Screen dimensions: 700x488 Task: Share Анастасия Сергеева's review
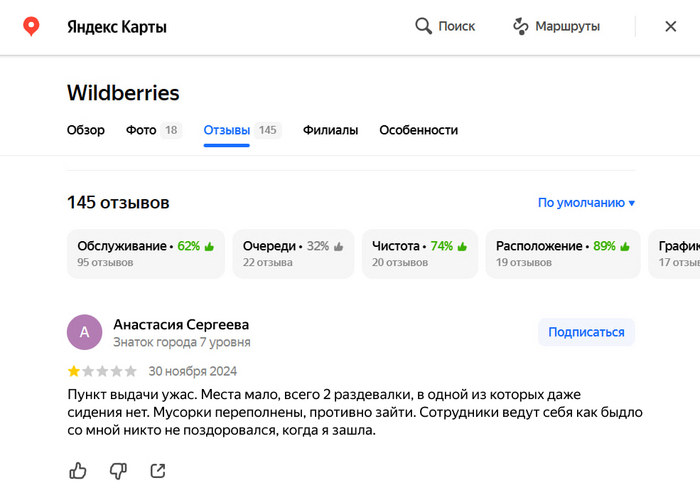click(x=157, y=470)
